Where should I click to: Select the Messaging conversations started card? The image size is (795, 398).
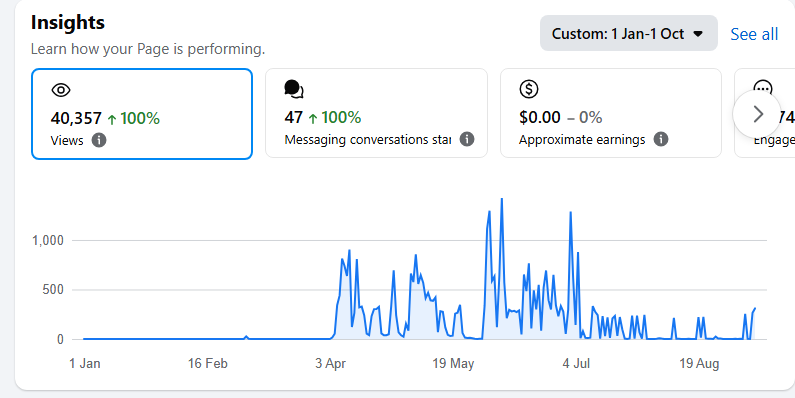[x=376, y=113]
